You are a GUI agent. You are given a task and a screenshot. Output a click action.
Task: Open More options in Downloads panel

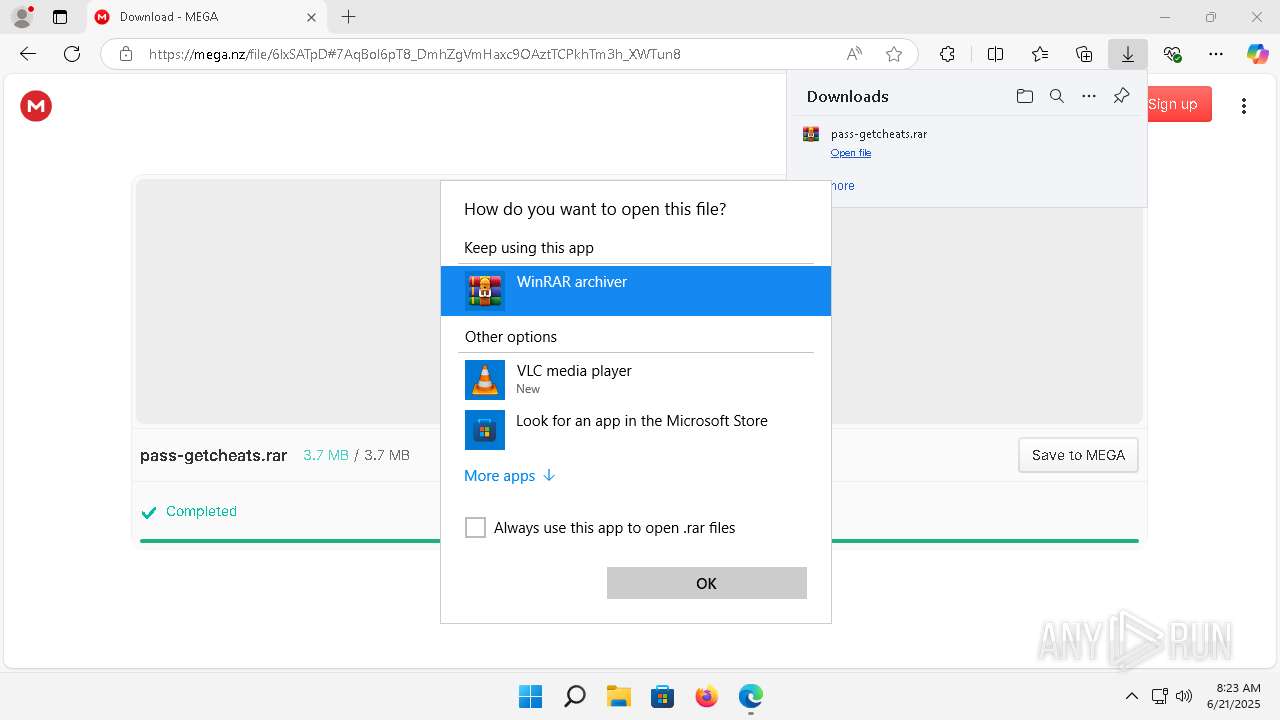pos(1089,96)
